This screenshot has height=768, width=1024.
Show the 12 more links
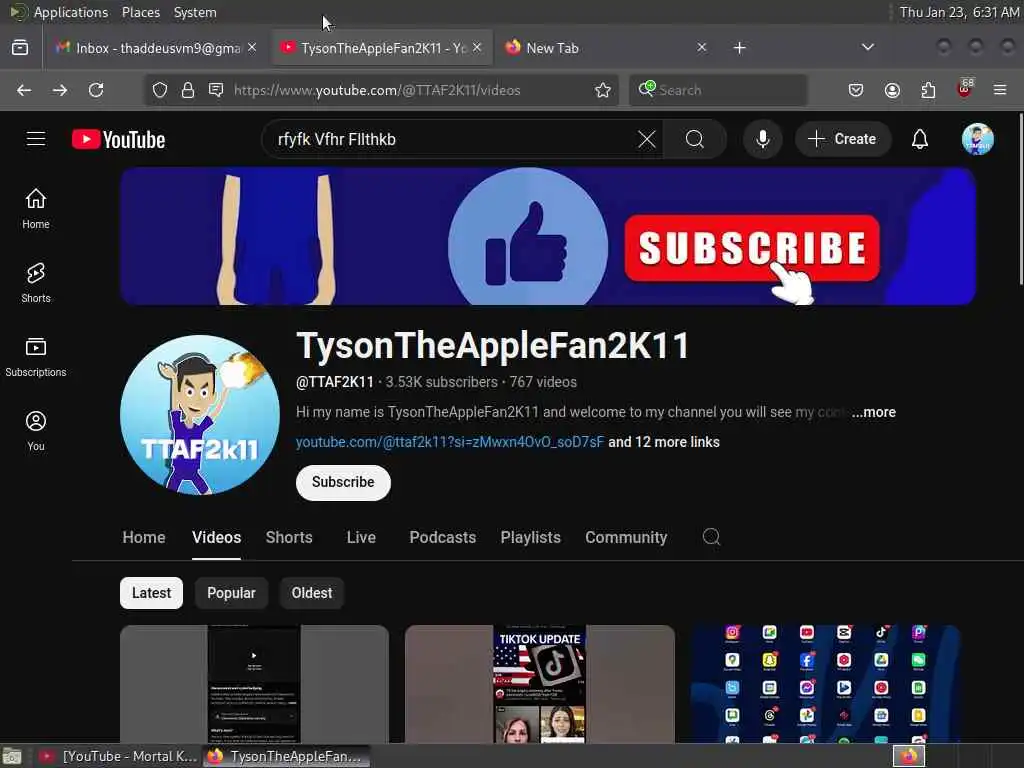coord(664,442)
